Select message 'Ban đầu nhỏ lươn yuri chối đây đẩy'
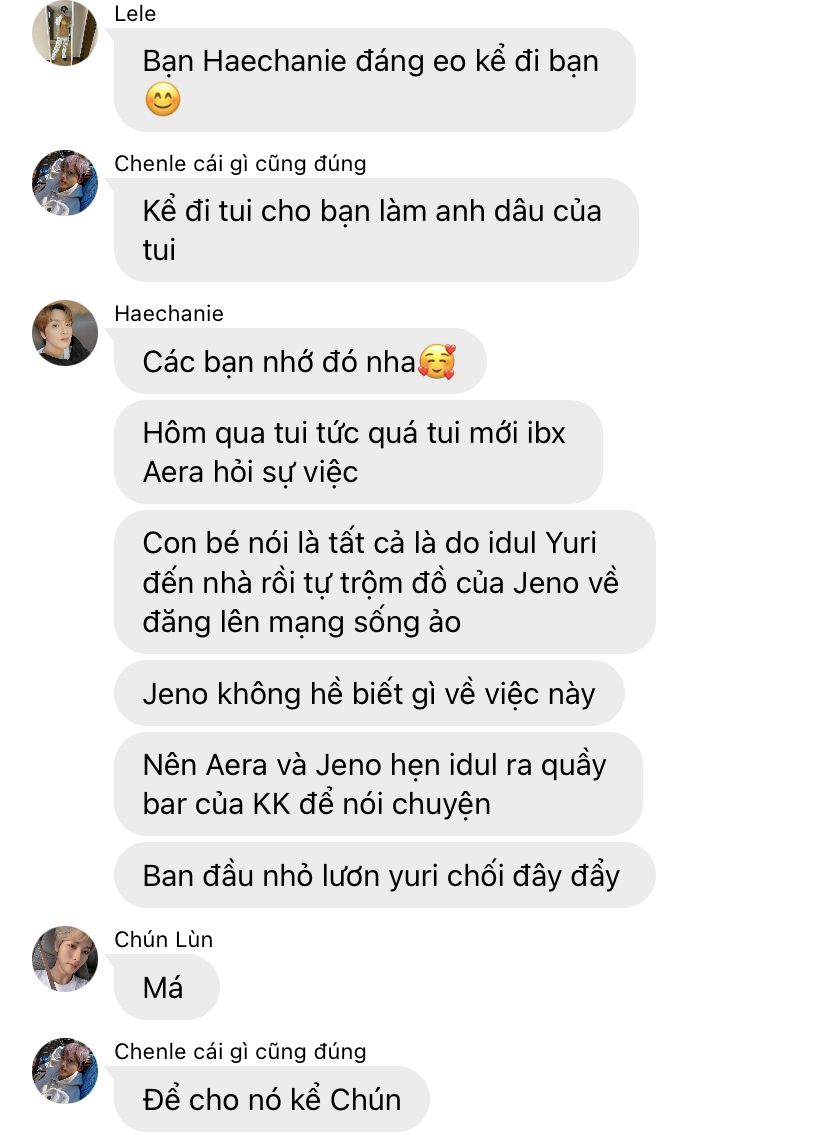This screenshot has width=828, height=1135. click(x=385, y=875)
